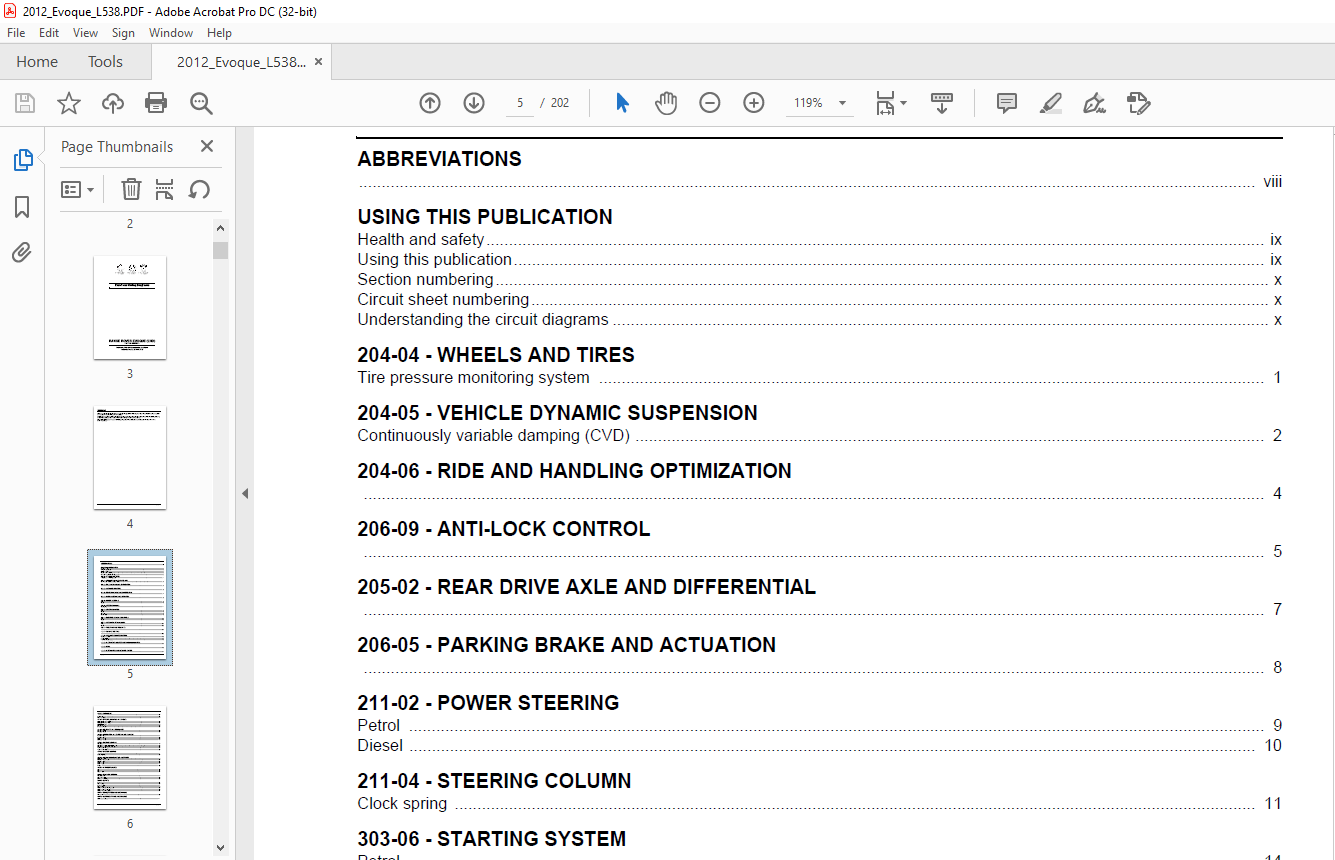
Task: Go to next page arrow
Action: click(x=474, y=103)
